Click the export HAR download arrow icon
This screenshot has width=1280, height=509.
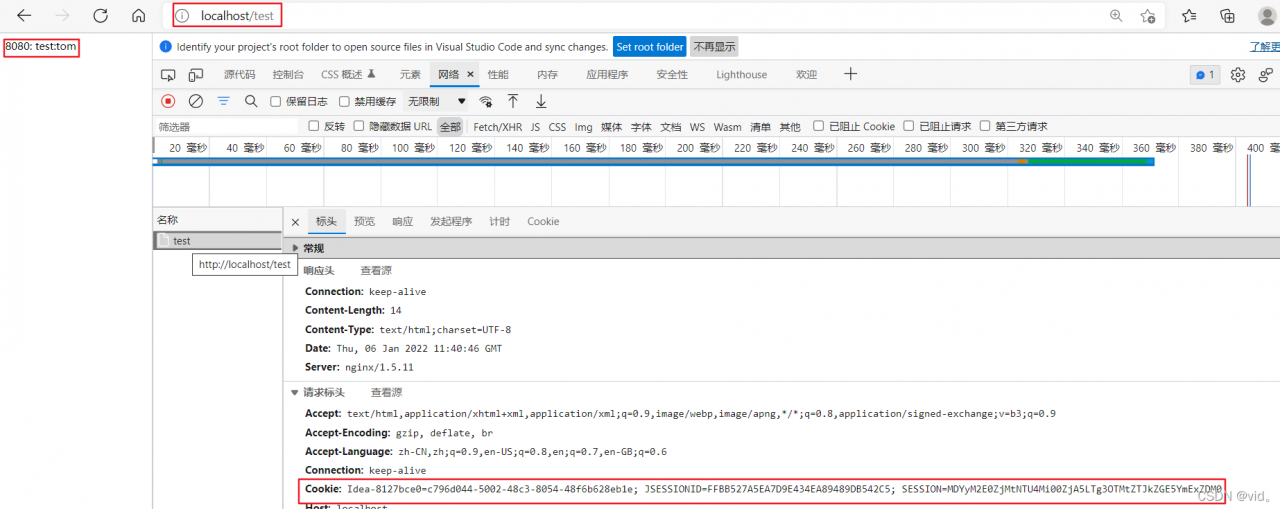541,101
